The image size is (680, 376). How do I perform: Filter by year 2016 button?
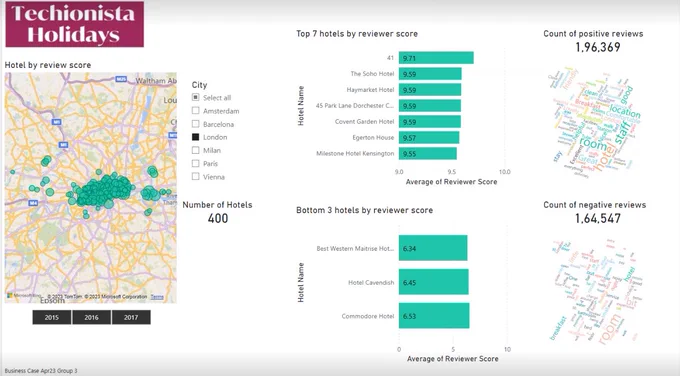tap(92, 317)
